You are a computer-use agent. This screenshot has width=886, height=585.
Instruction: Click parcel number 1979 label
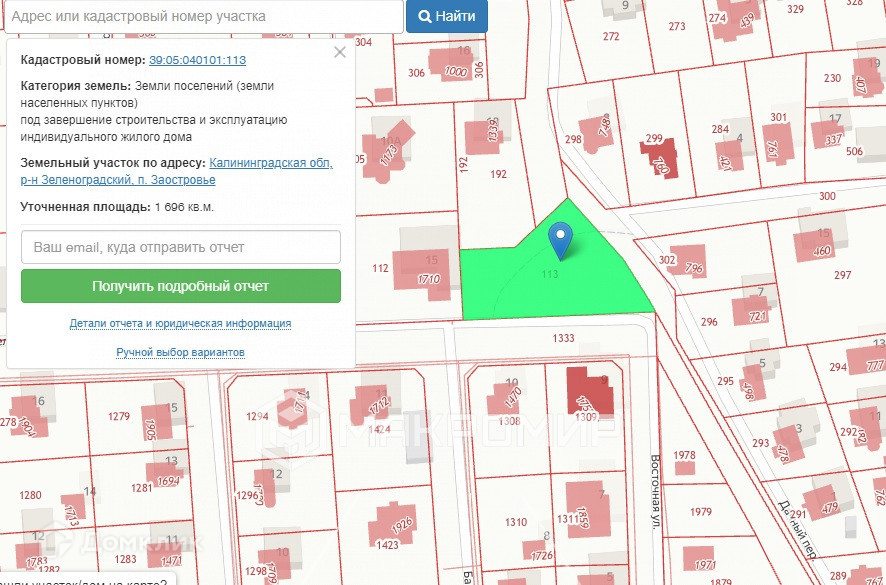click(x=701, y=512)
